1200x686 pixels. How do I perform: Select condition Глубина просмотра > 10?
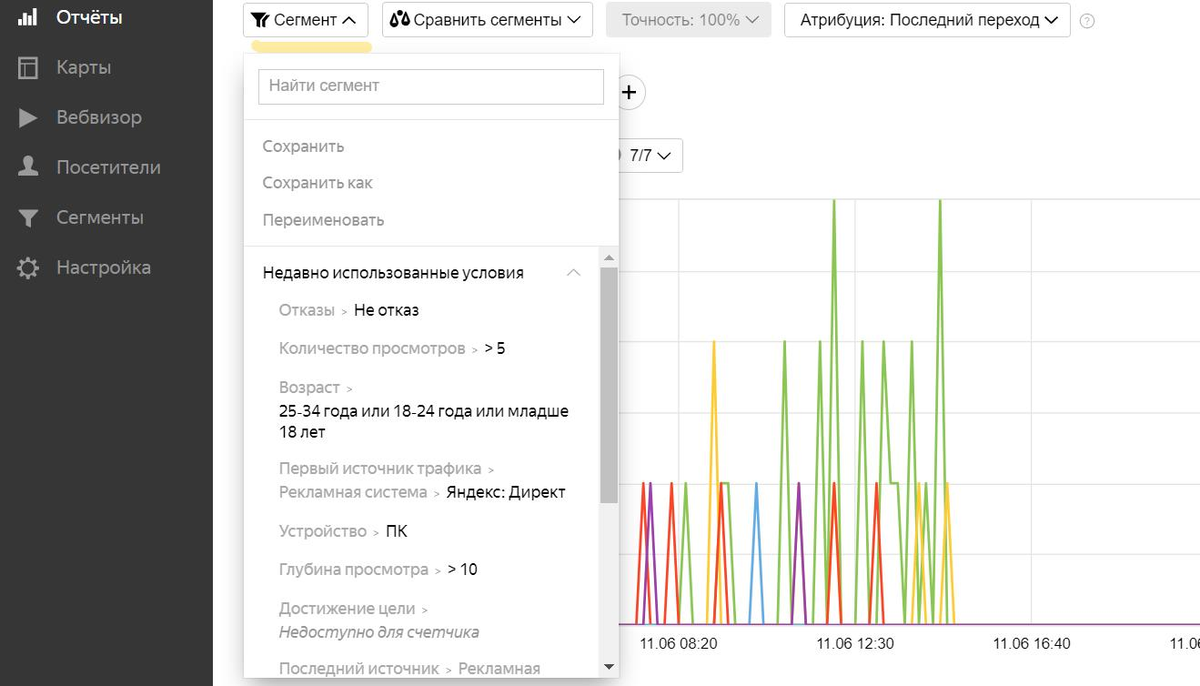[378, 570]
